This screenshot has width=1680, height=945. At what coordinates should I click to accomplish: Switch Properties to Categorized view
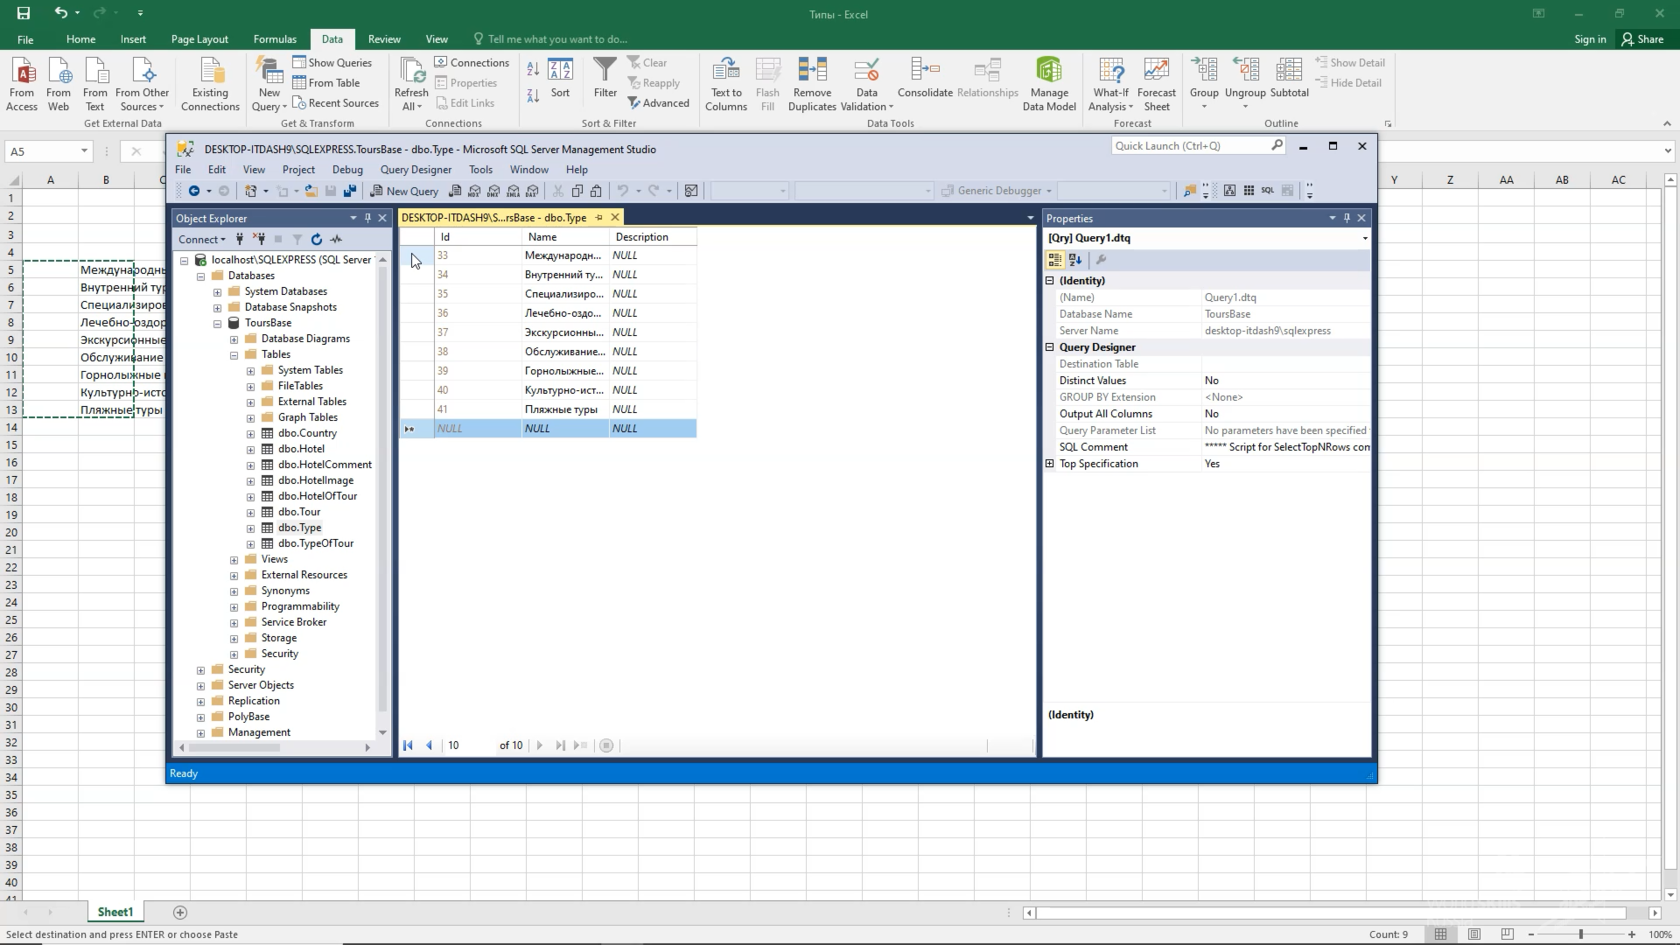(1054, 260)
